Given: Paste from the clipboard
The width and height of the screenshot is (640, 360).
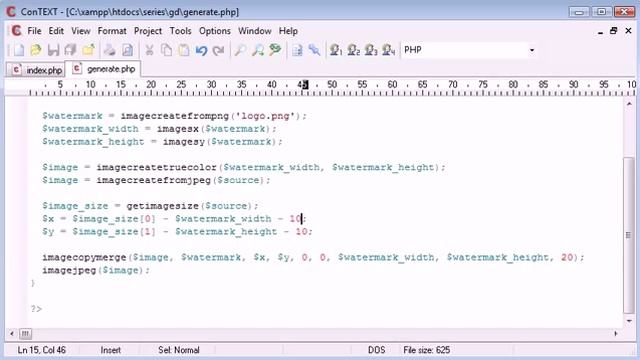Looking at the screenshot, I should tap(184, 50).
